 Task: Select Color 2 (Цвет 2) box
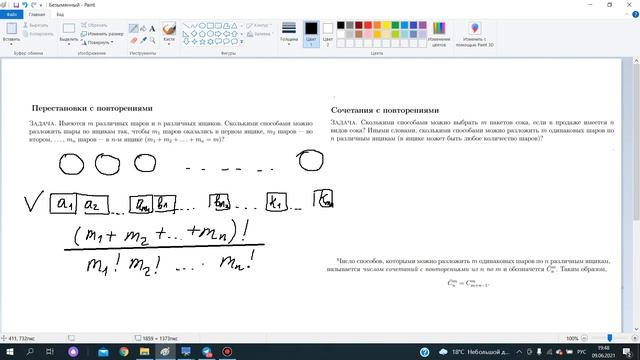pyautogui.click(x=327, y=34)
